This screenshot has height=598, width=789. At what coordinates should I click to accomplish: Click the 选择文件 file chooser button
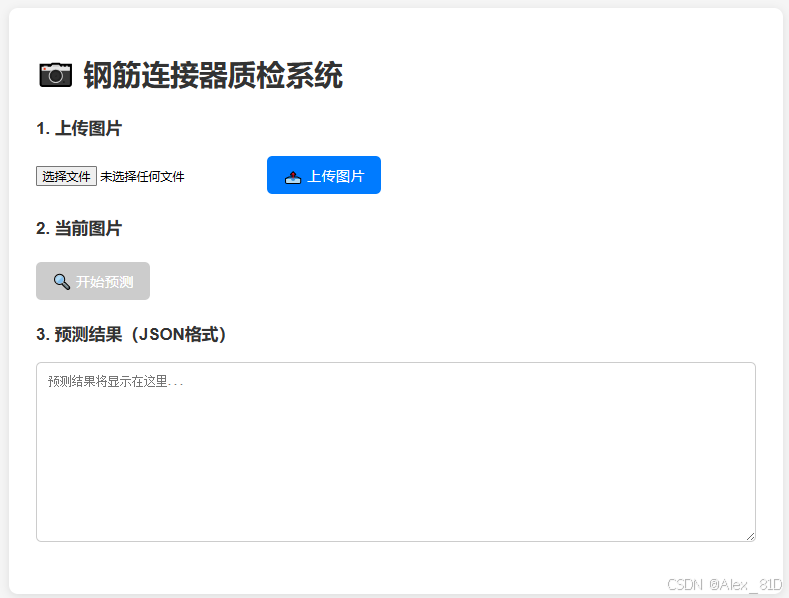(66, 176)
